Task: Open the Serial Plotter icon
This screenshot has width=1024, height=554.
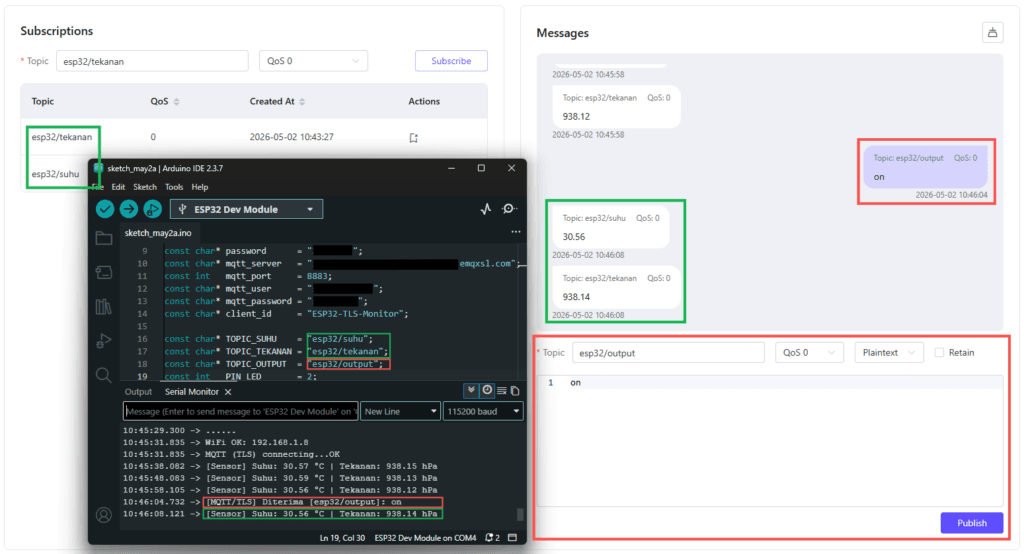Action: [486, 209]
